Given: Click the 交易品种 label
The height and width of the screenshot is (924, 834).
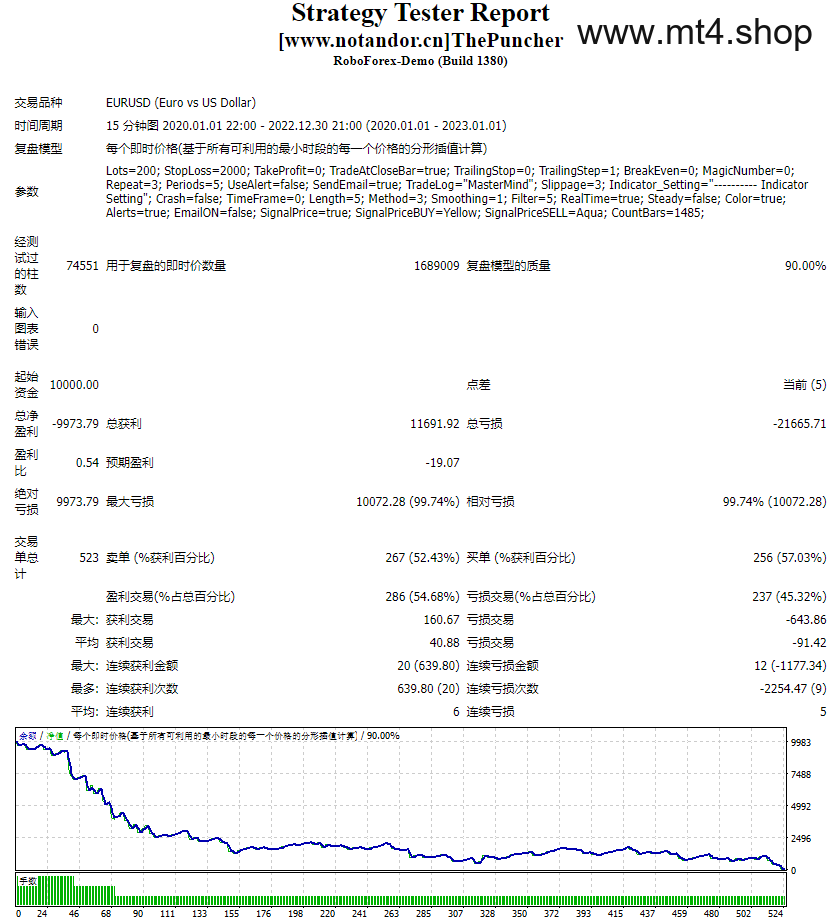Looking at the screenshot, I should pos(38,103).
